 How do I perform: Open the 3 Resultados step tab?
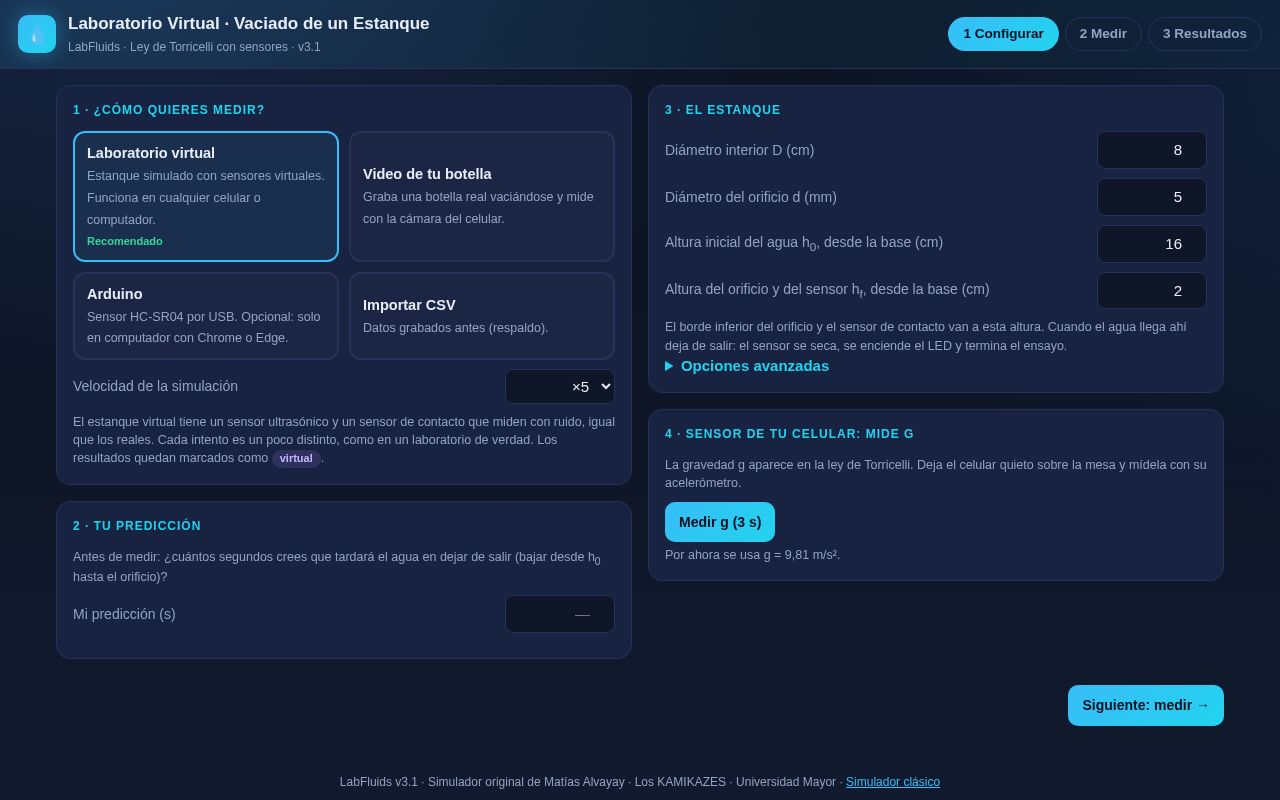[x=1205, y=34]
